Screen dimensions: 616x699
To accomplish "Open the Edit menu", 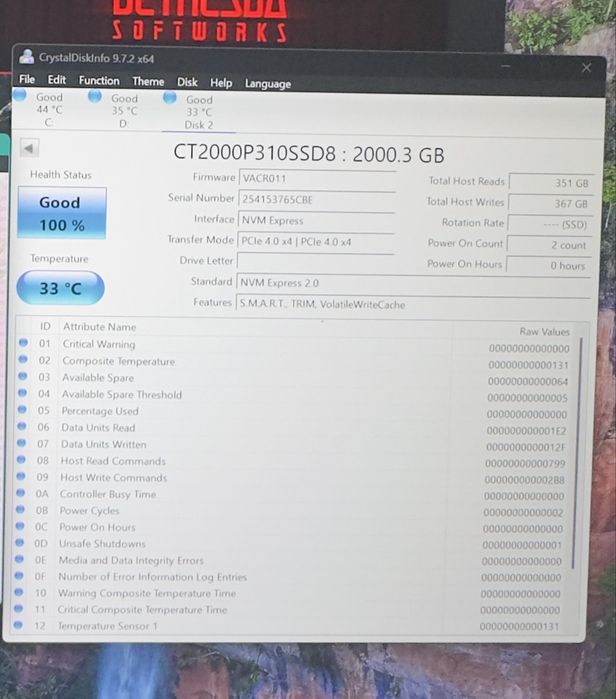I will click(57, 80).
